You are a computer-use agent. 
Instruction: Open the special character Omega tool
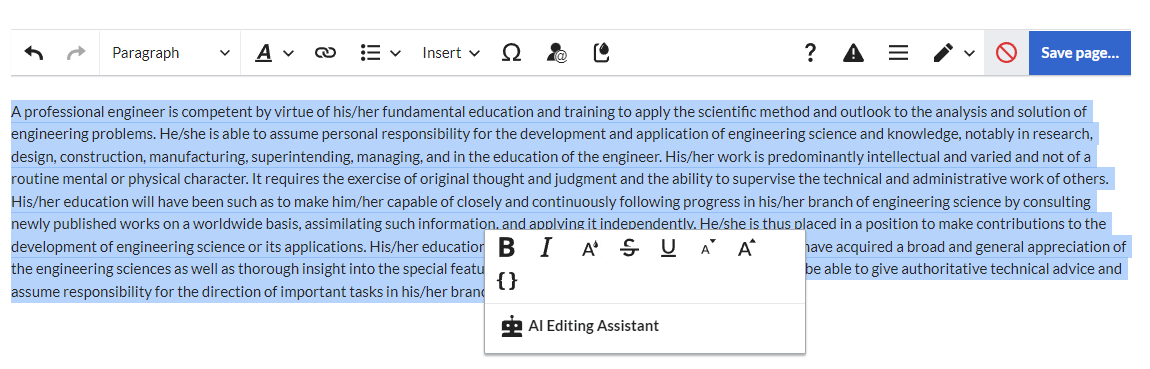[x=511, y=53]
